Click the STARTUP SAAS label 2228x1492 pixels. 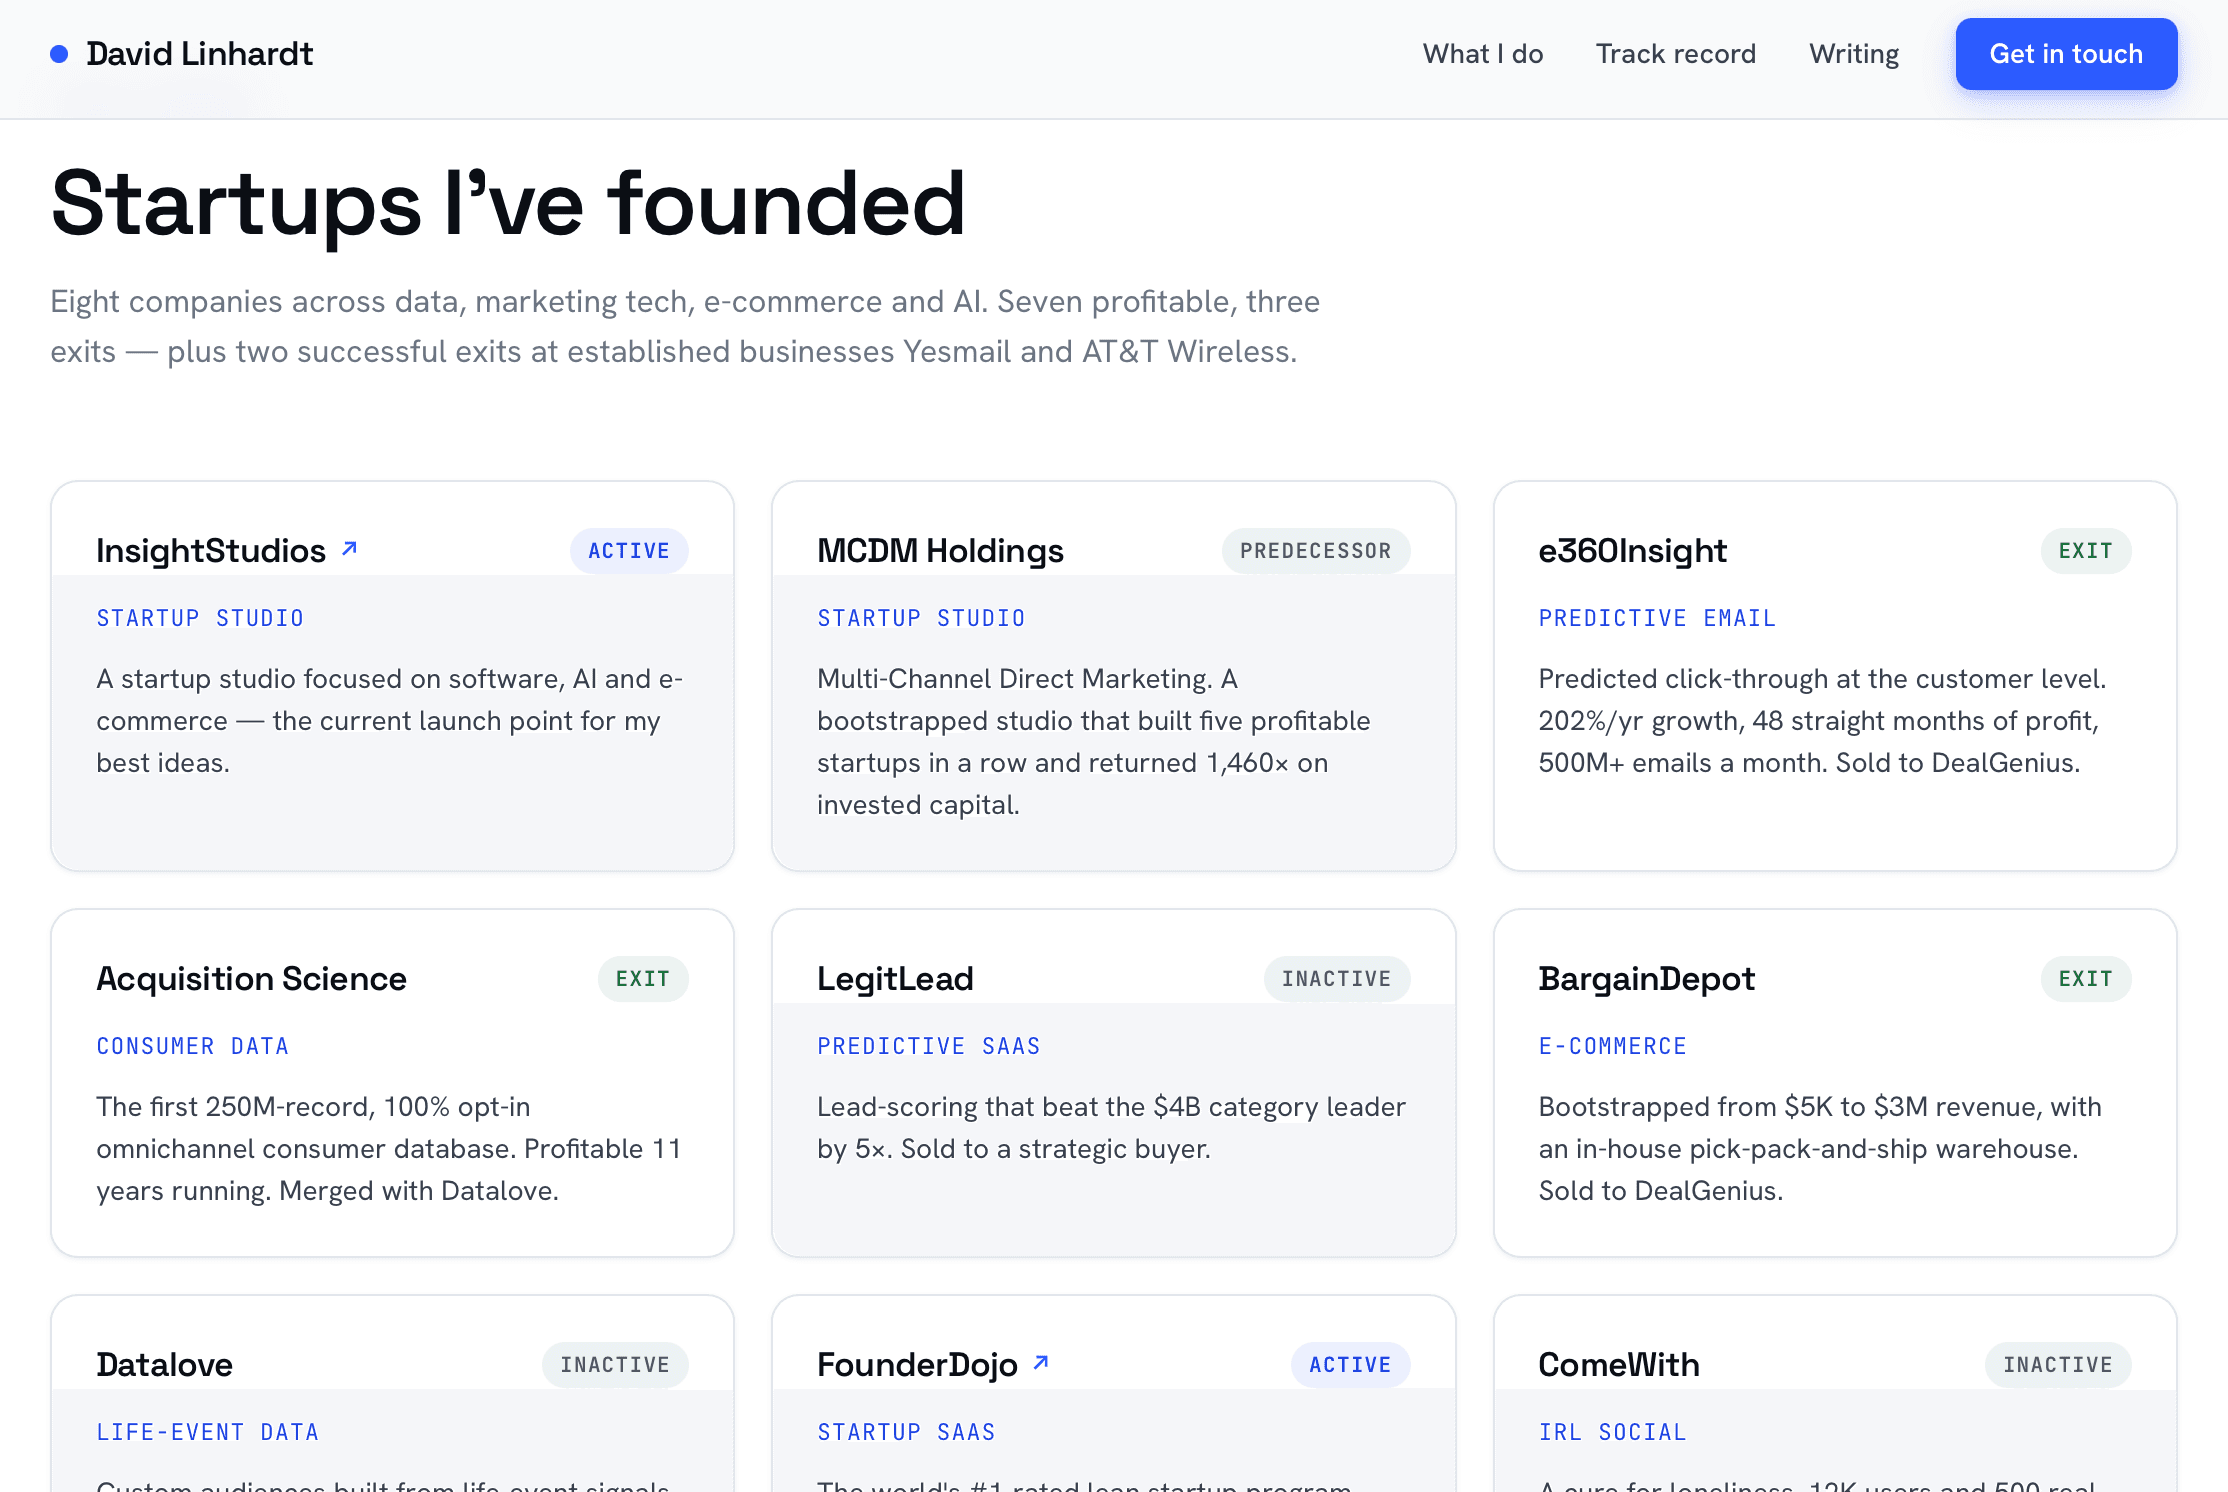click(x=907, y=1432)
